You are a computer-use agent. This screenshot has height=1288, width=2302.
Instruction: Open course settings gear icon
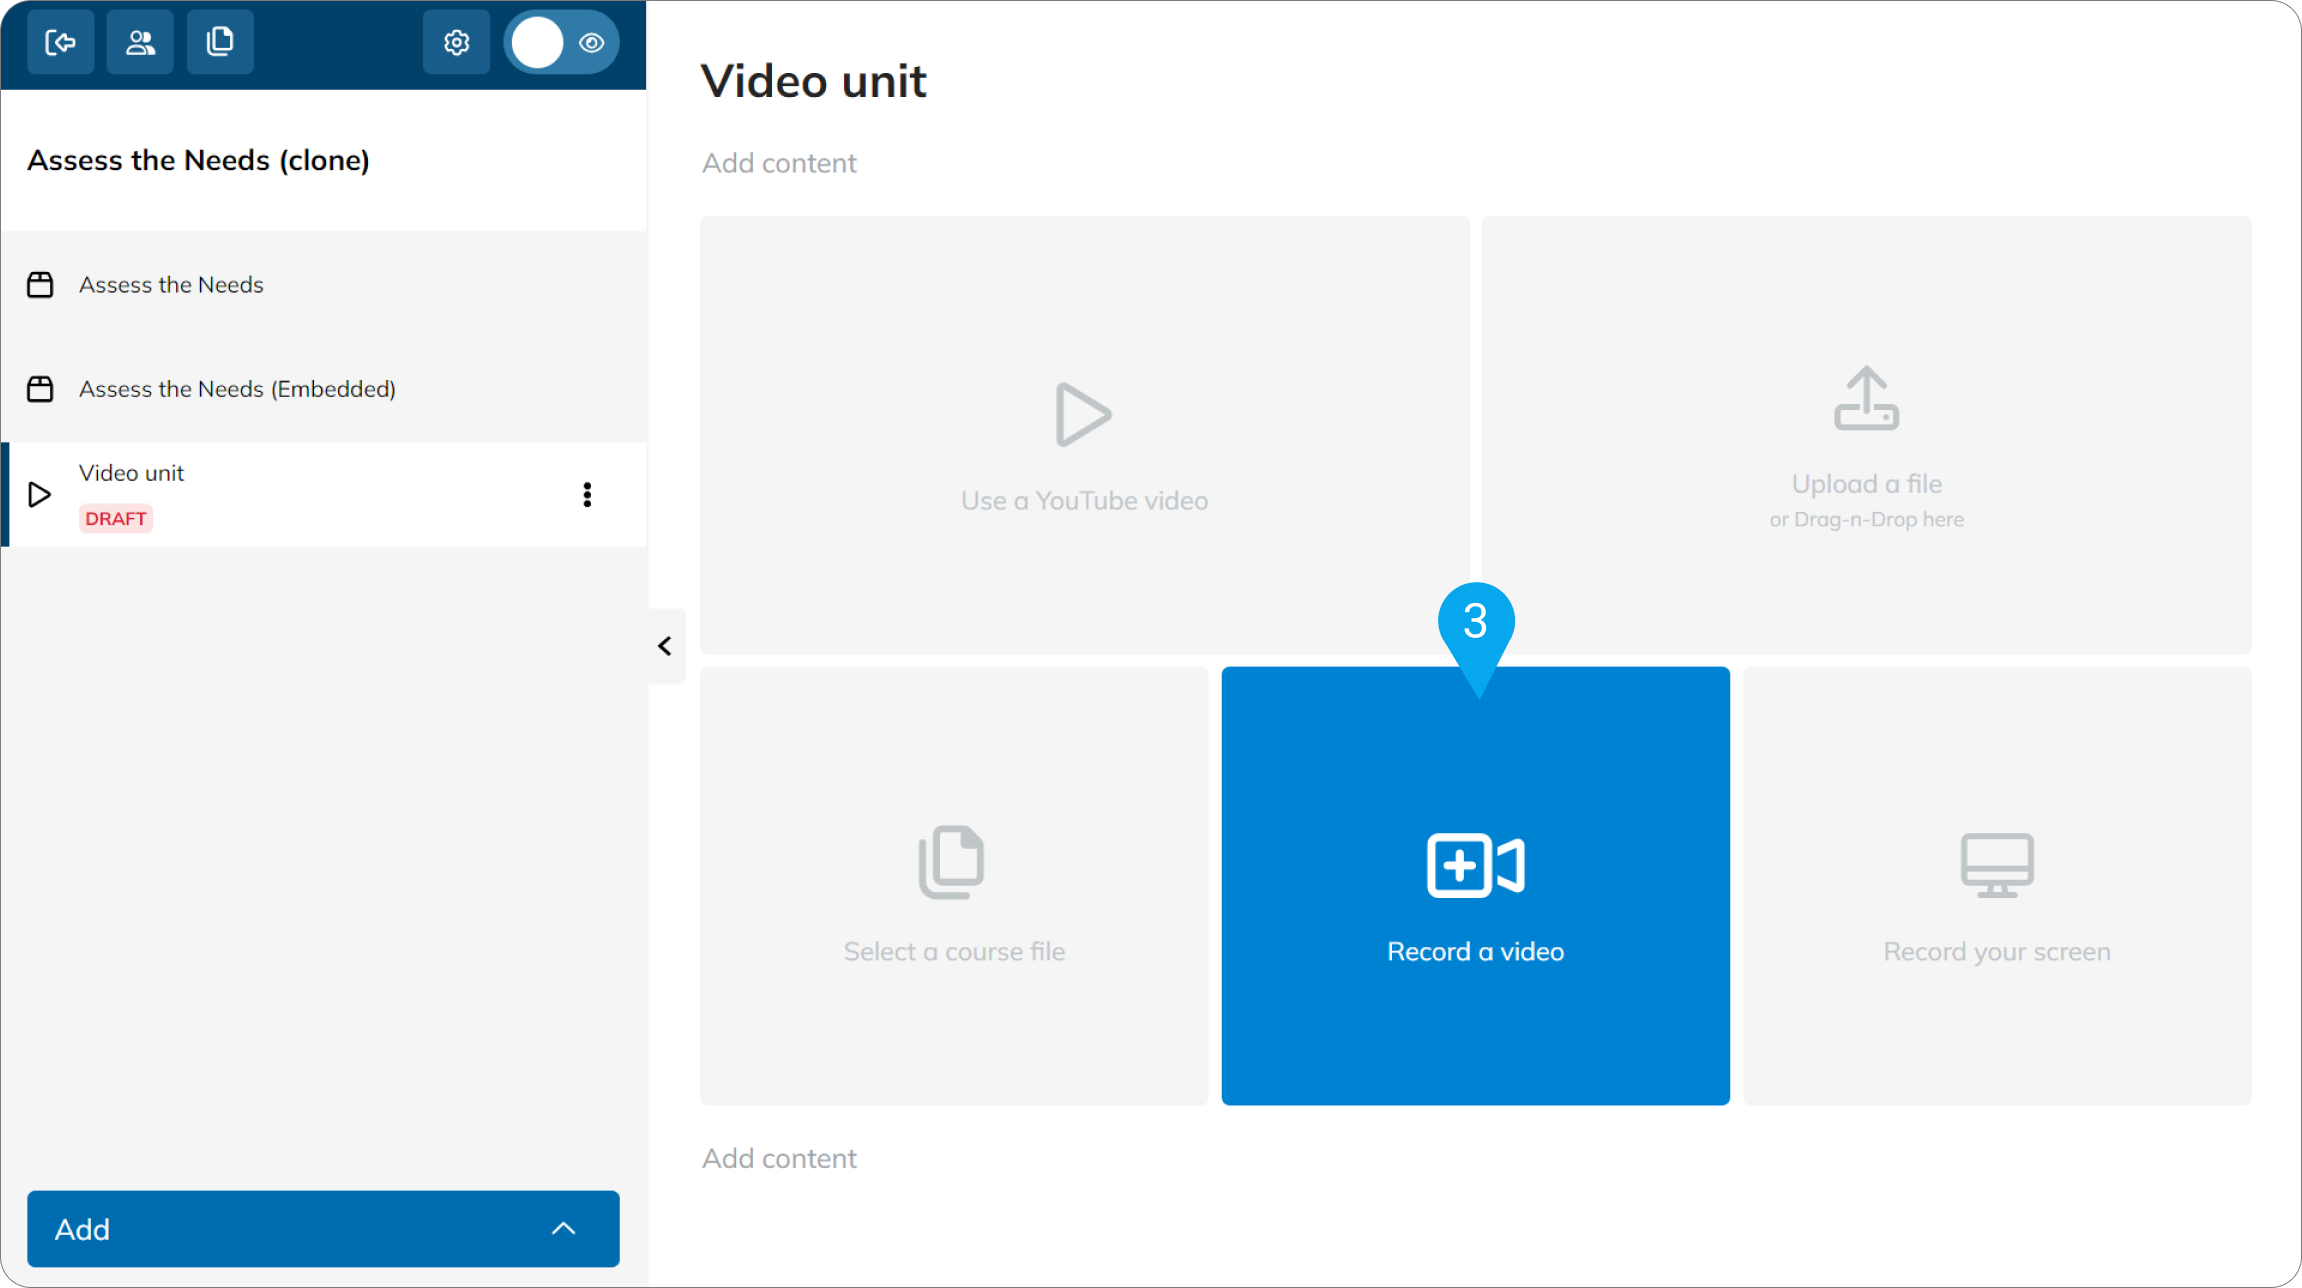click(x=457, y=42)
